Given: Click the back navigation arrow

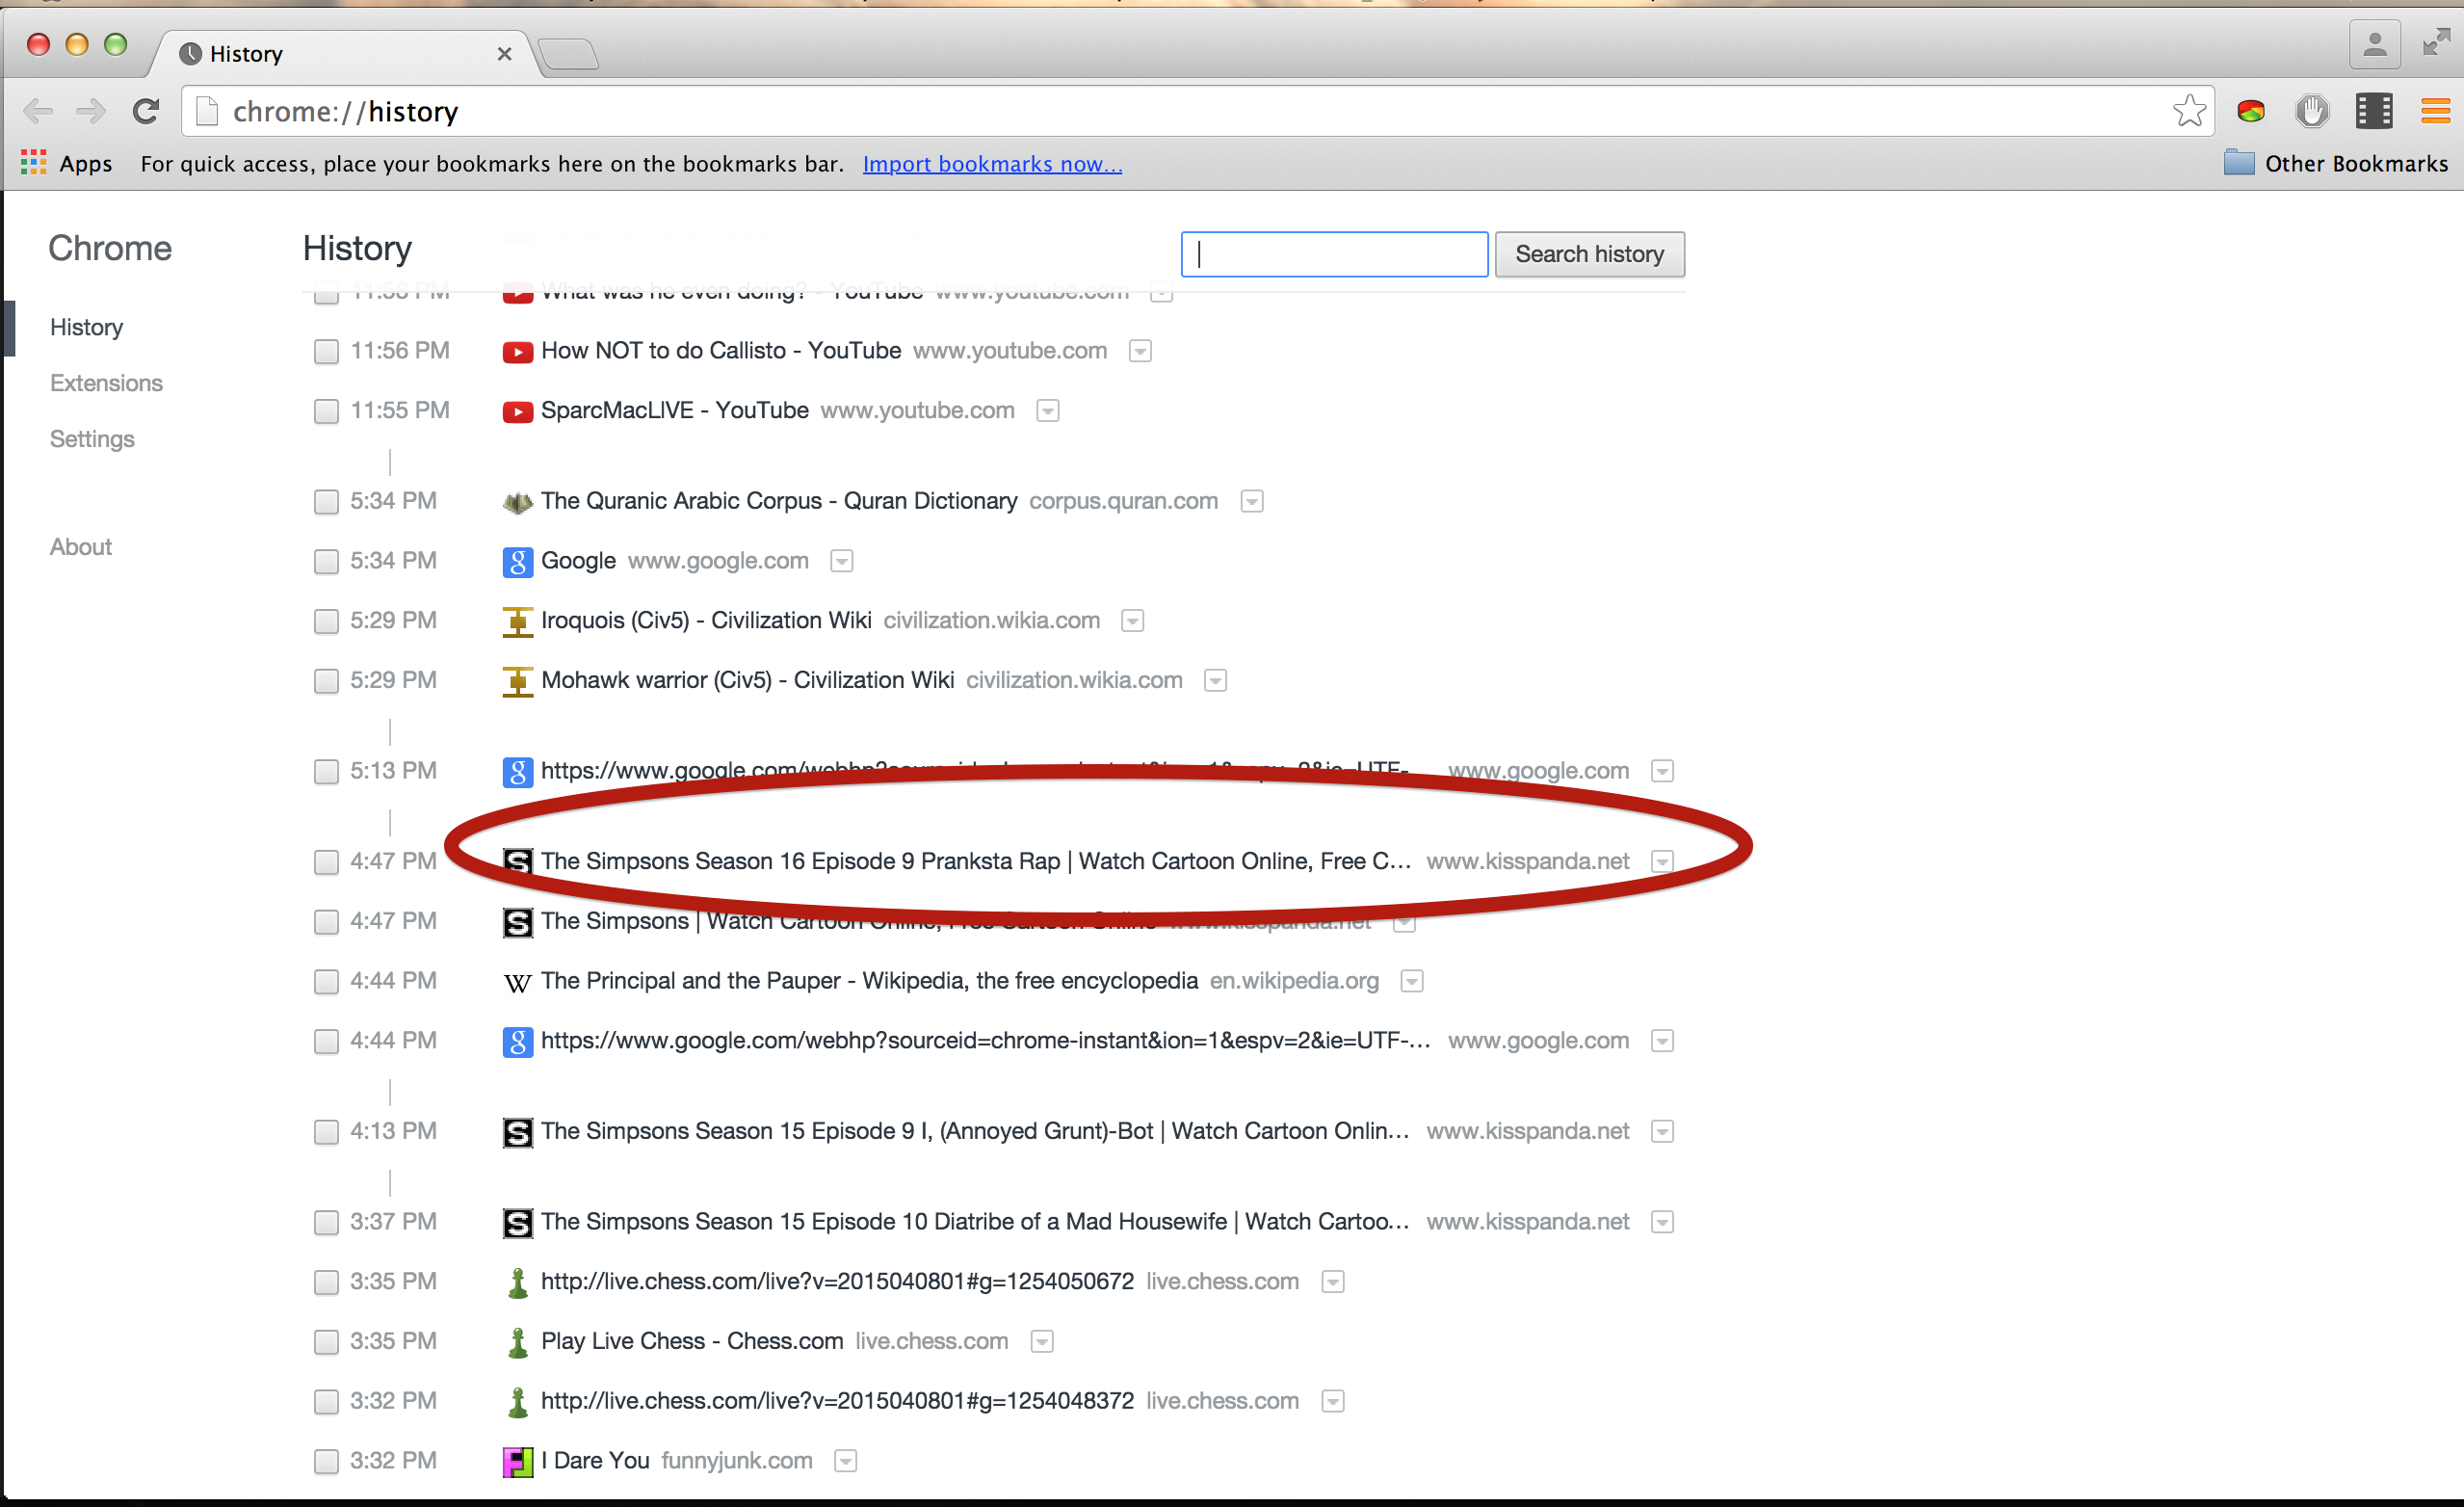Looking at the screenshot, I should point(38,111).
